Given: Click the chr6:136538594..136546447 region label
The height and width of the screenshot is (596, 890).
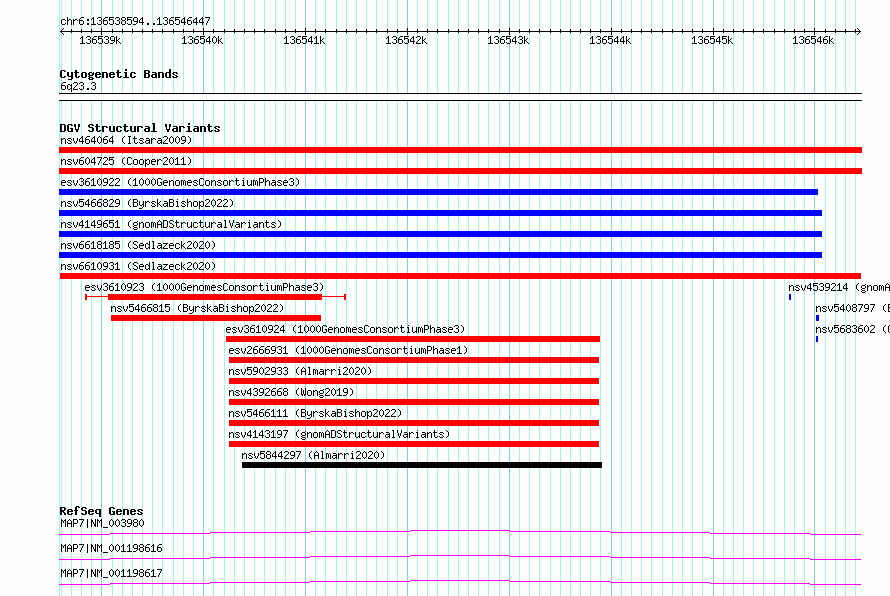Looking at the screenshot, I should click(x=135, y=21).
